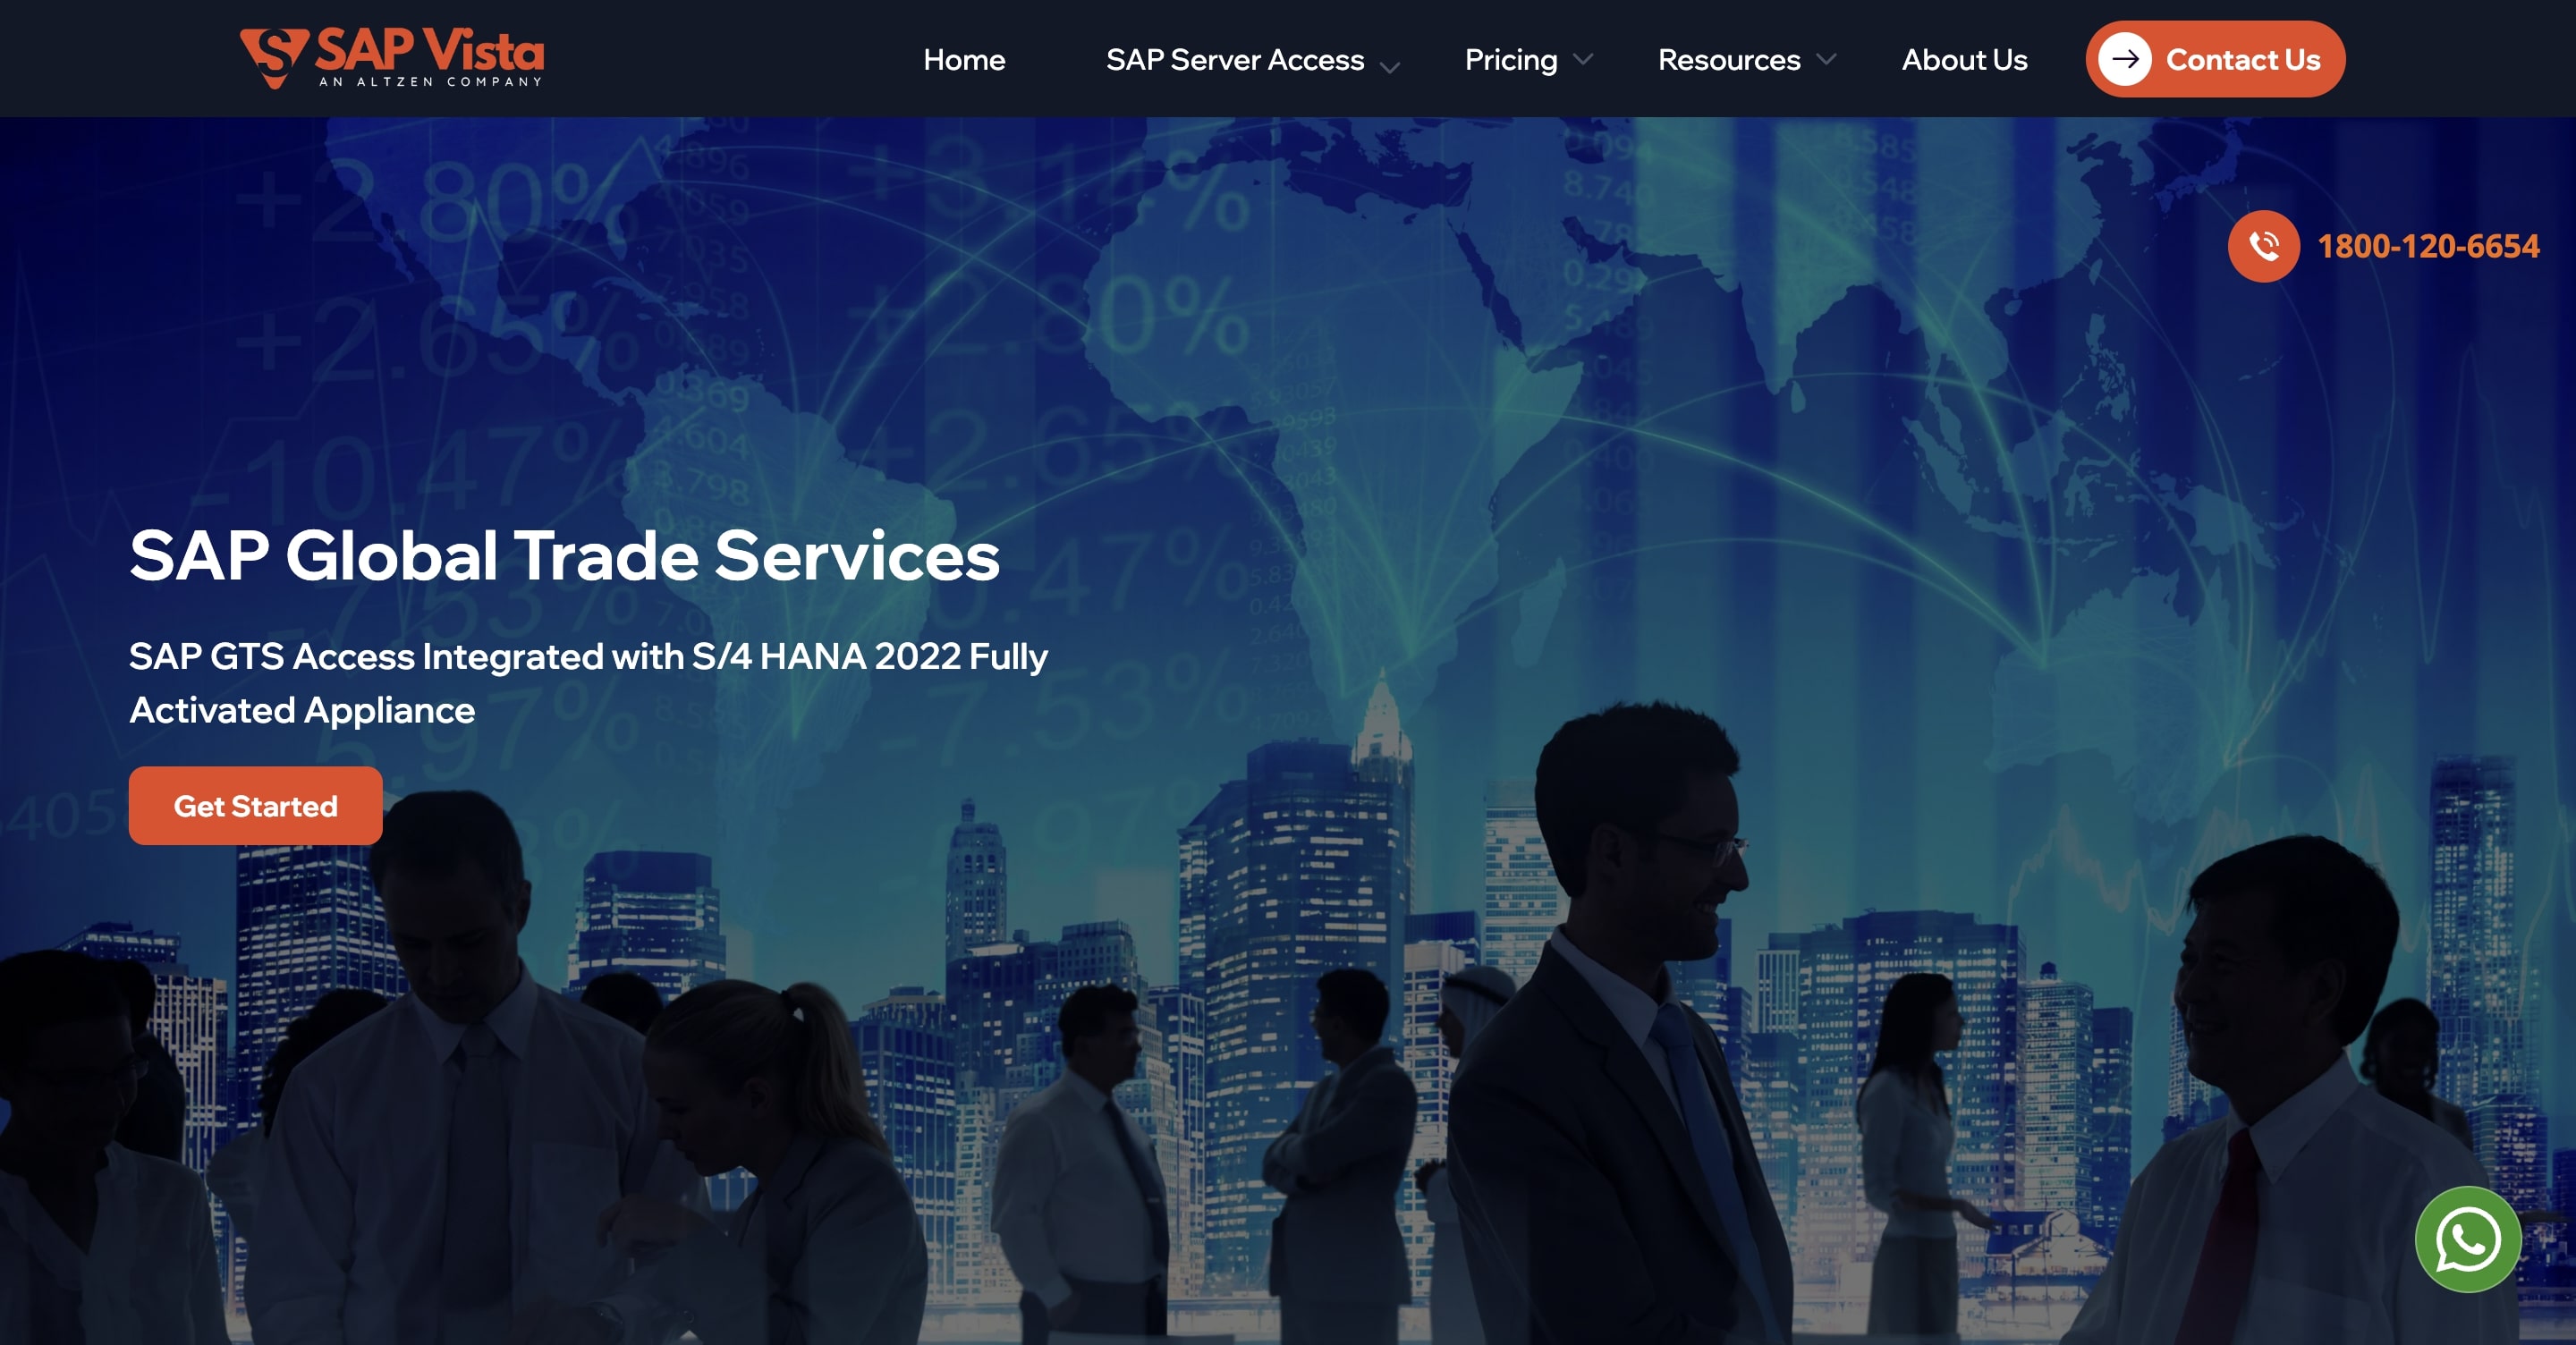Open the Resources dropdown menu
The height and width of the screenshot is (1345, 2576).
[x=1827, y=62]
